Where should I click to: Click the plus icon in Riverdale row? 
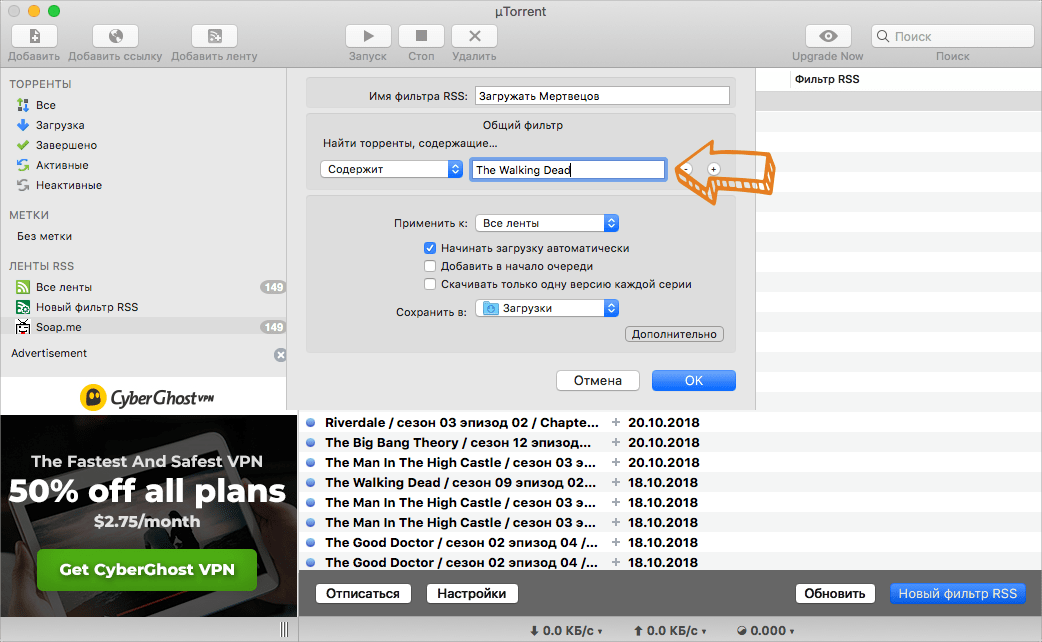pos(616,423)
